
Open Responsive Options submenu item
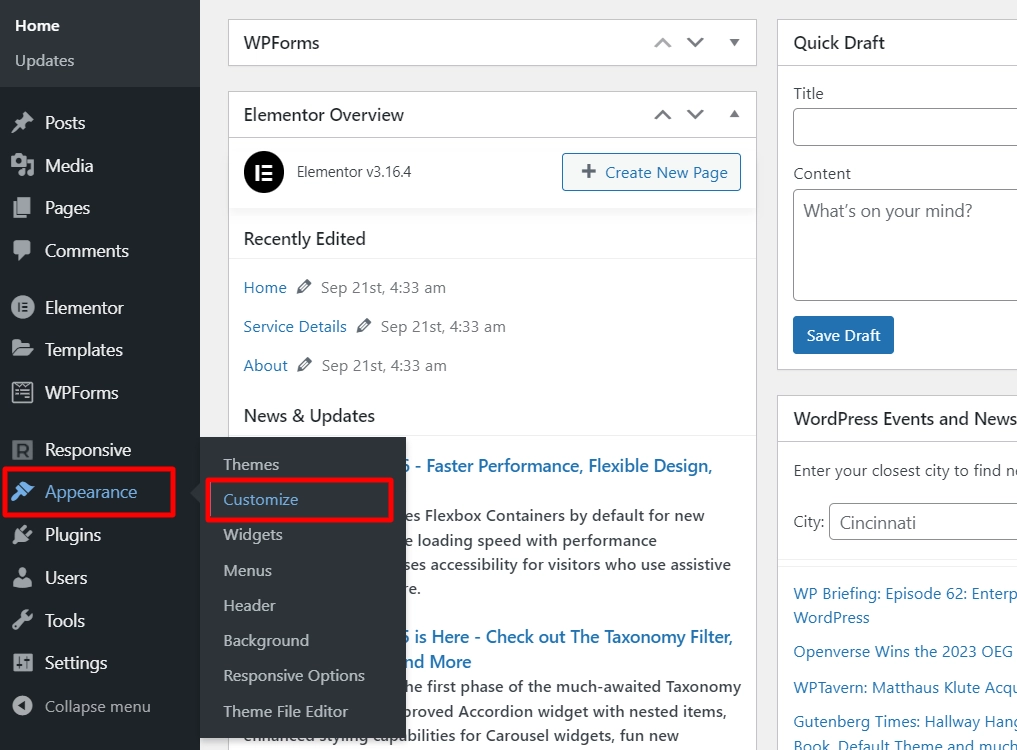(294, 675)
